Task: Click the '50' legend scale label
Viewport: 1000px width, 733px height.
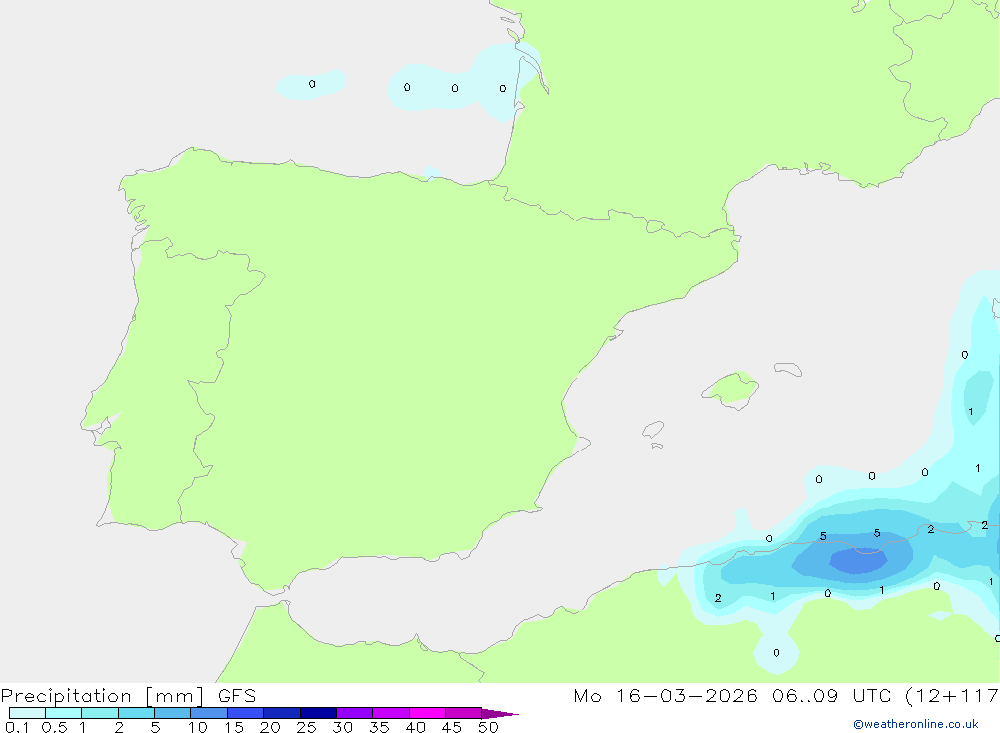Action: 489,727
